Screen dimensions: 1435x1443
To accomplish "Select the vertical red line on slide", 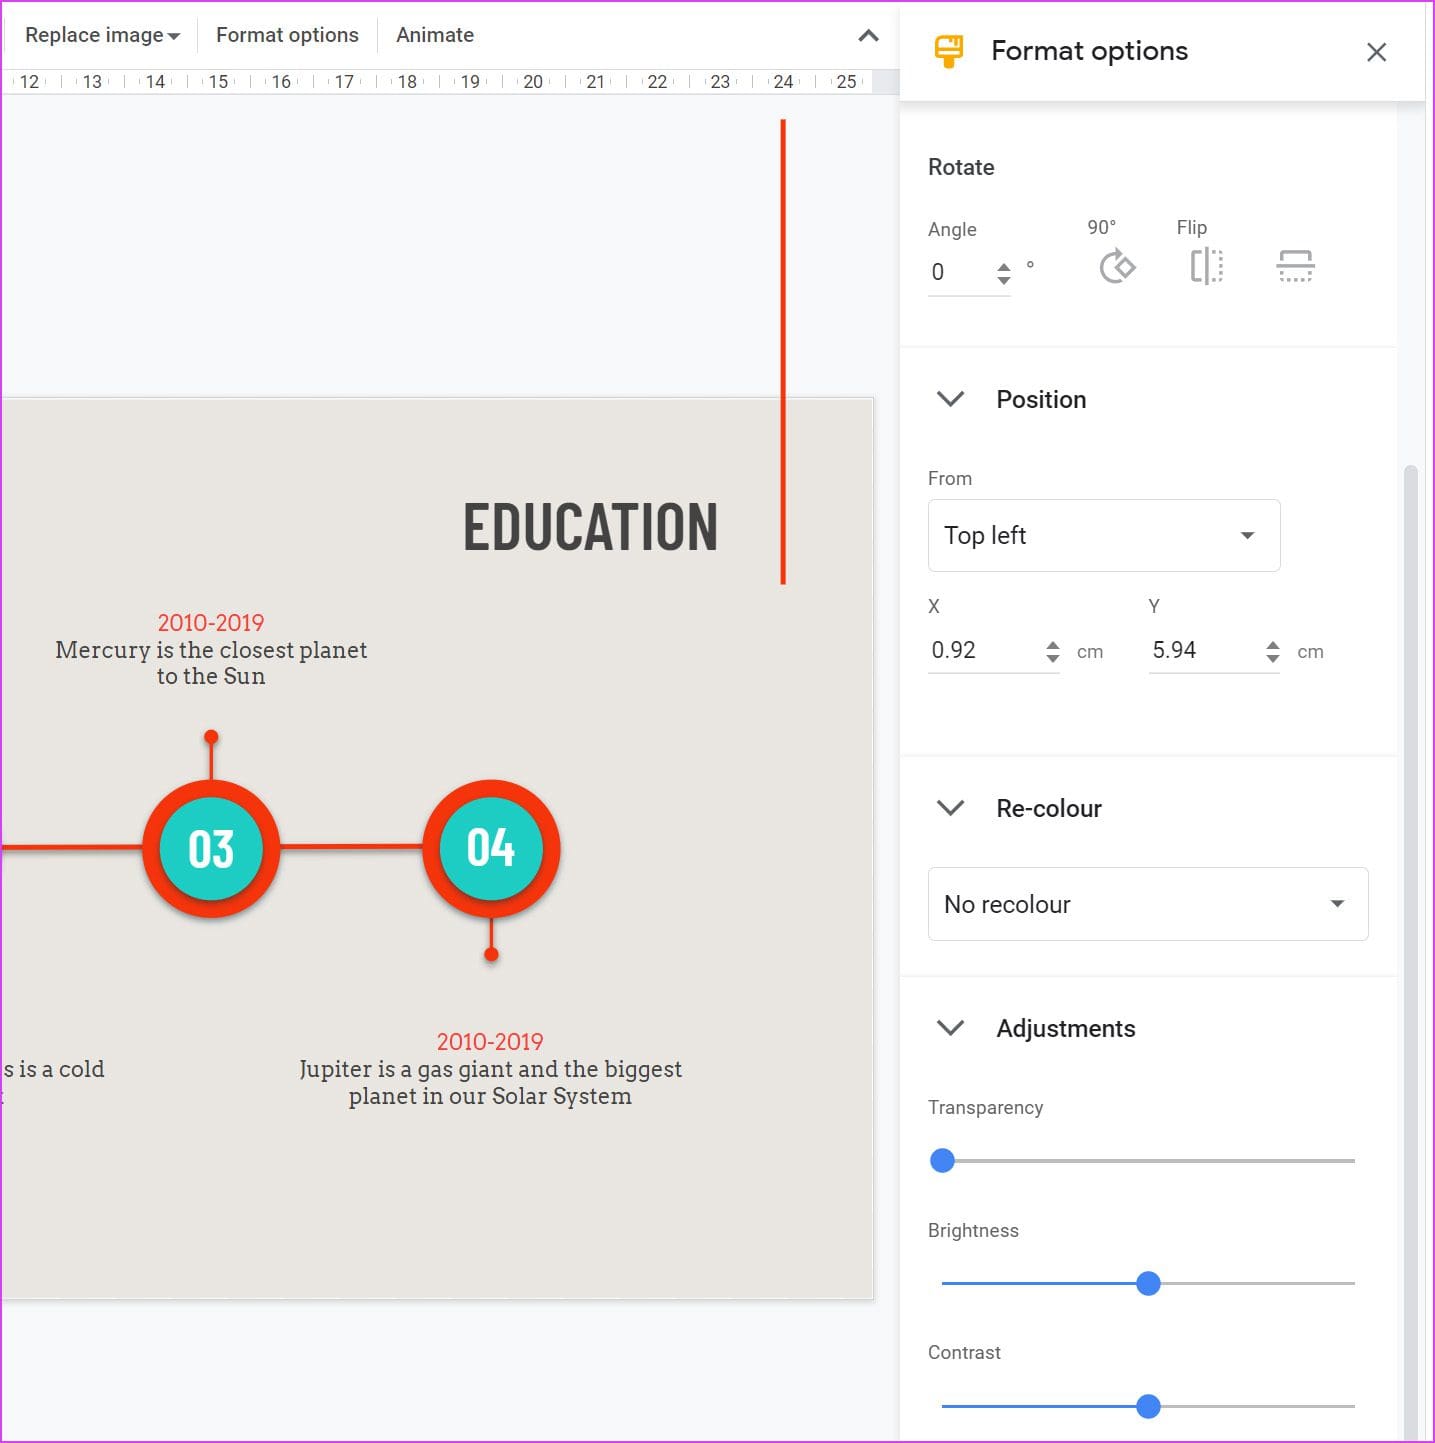I will pos(783,351).
